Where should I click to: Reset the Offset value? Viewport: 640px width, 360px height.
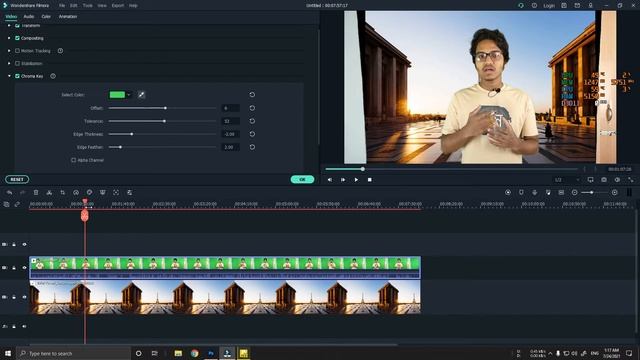252,108
